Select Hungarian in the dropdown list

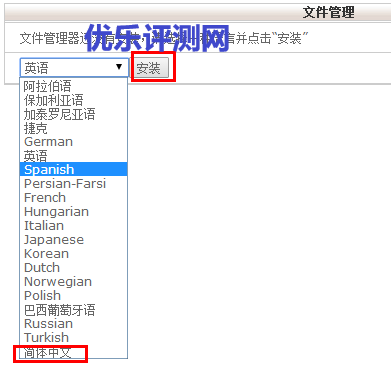click(73, 211)
